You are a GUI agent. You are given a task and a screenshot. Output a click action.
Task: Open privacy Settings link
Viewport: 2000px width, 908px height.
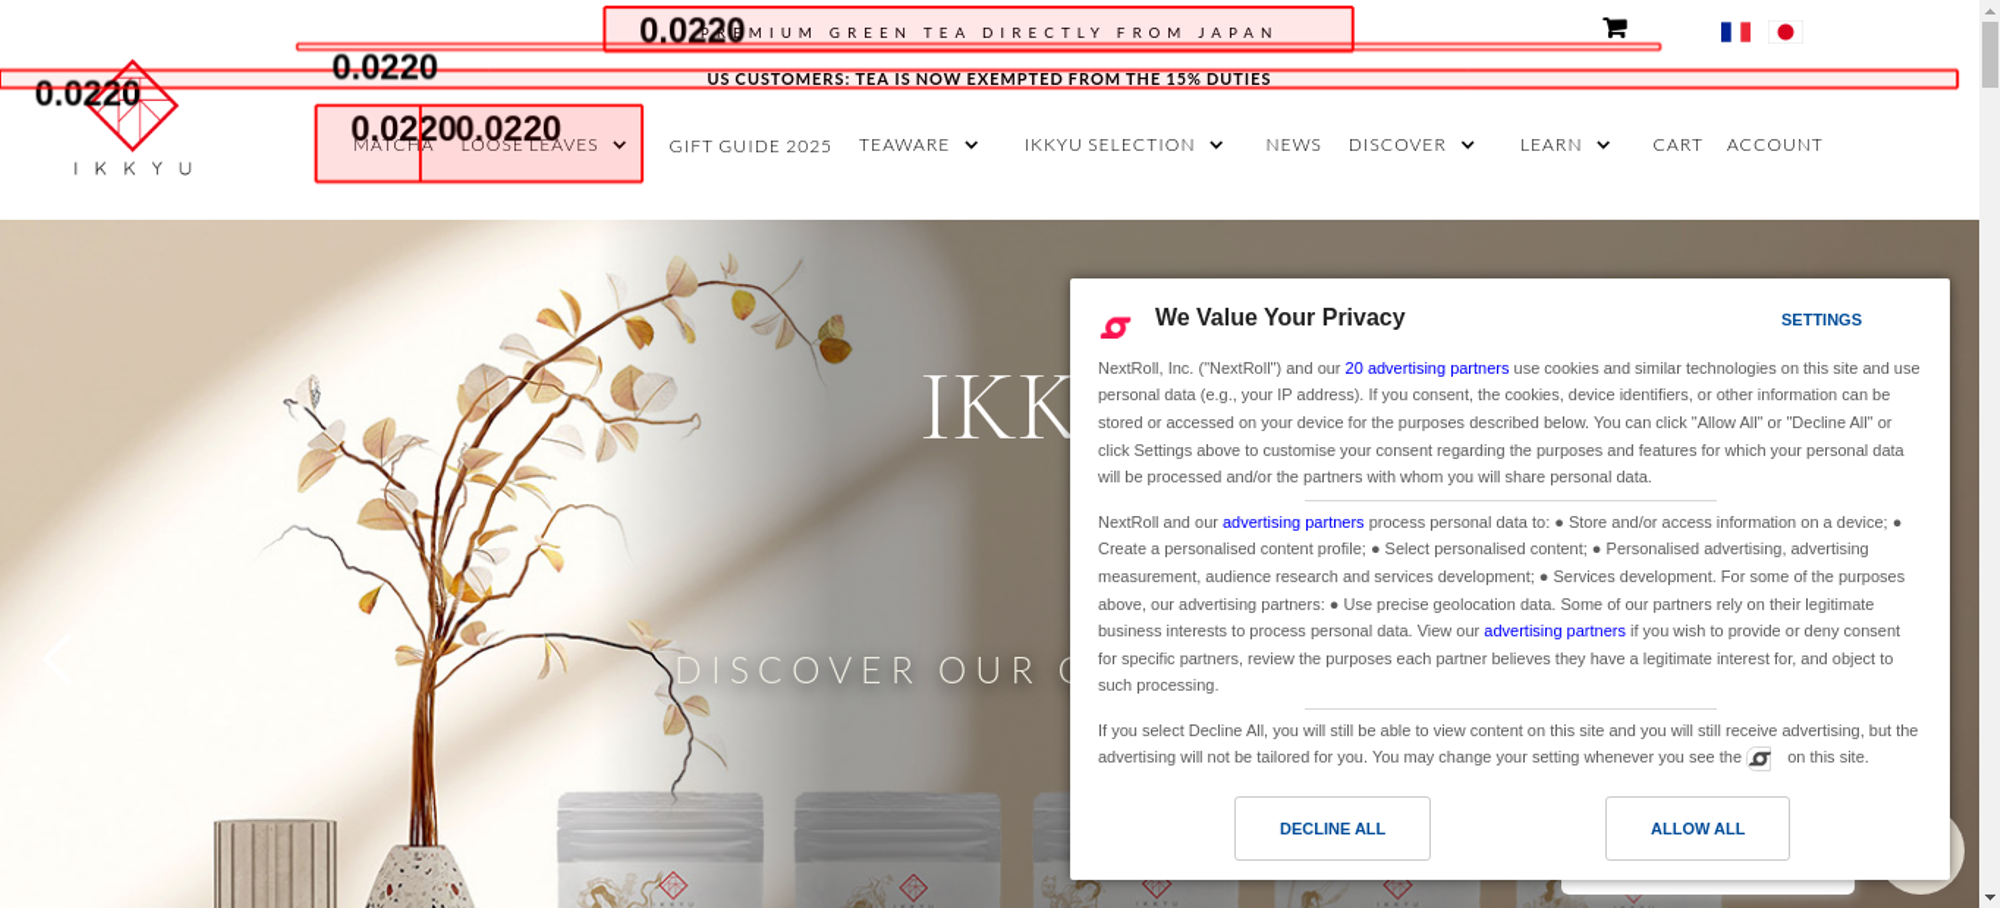(x=1821, y=320)
